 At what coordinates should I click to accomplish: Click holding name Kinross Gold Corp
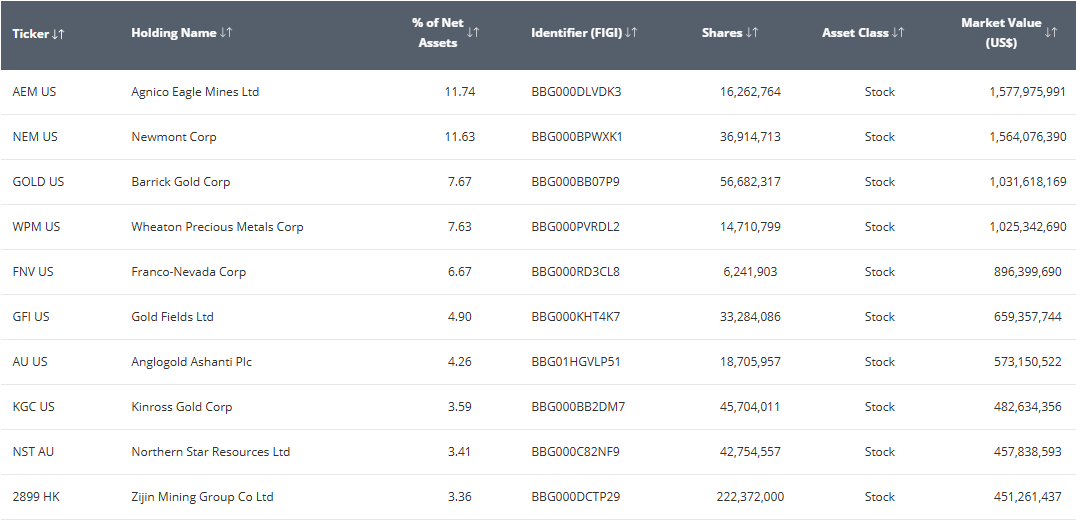click(182, 407)
